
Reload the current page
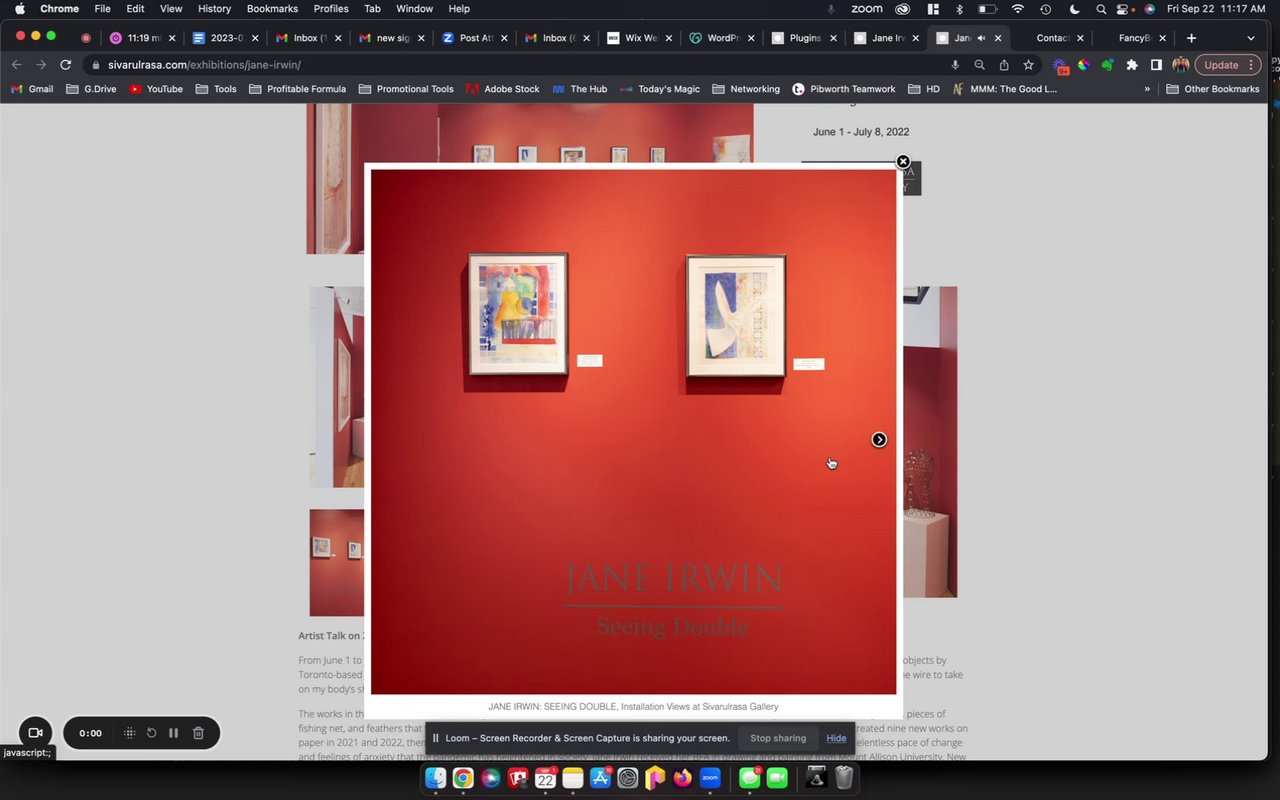(66, 65)
